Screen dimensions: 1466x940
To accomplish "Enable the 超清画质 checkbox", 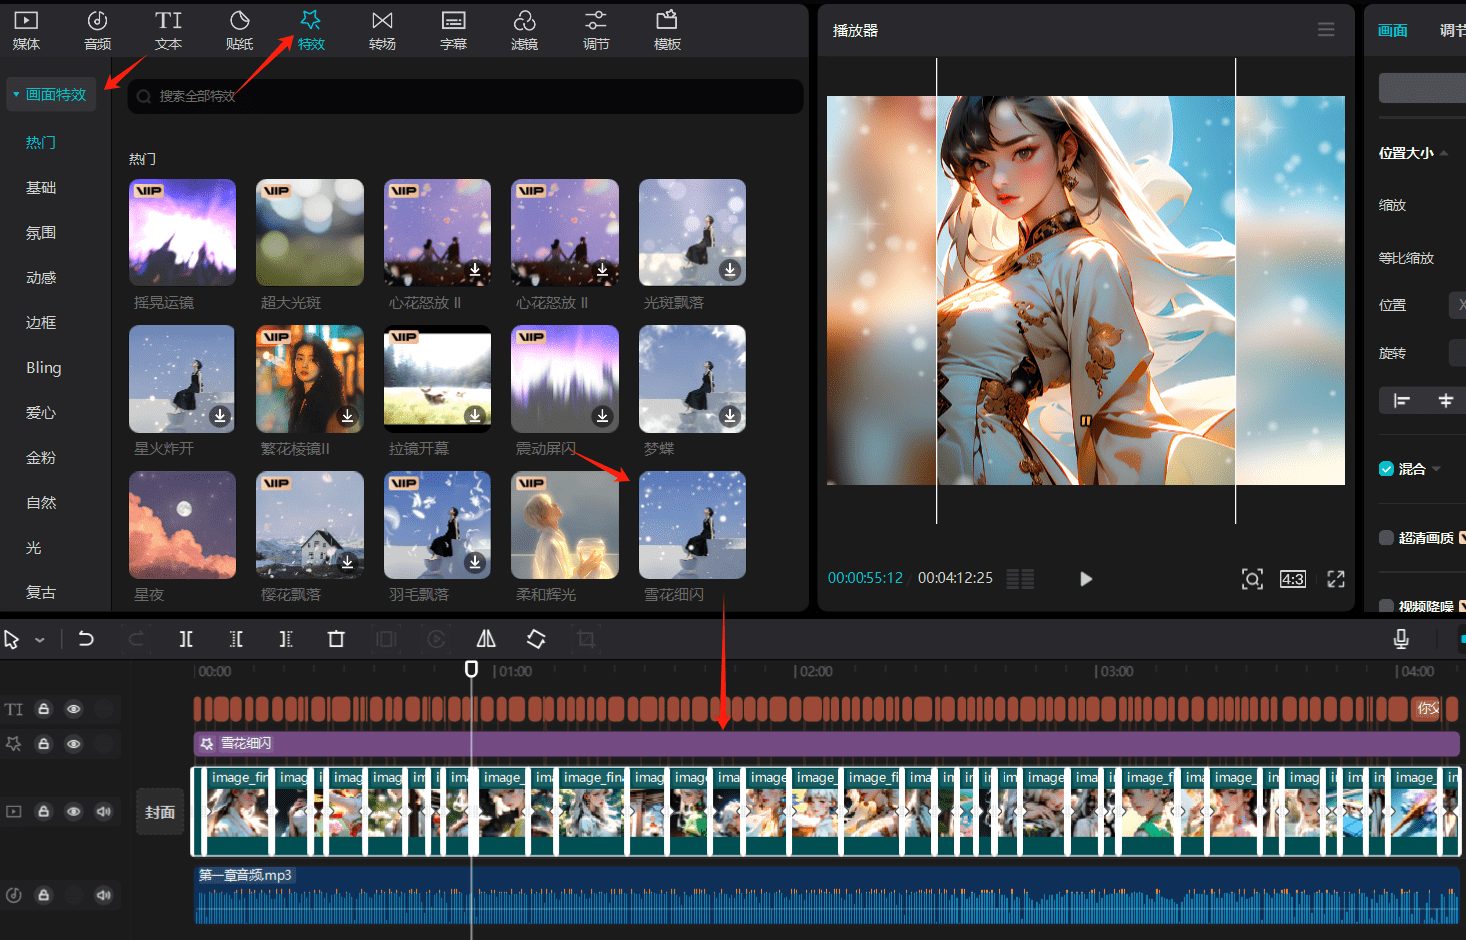I will [1386, 537].
